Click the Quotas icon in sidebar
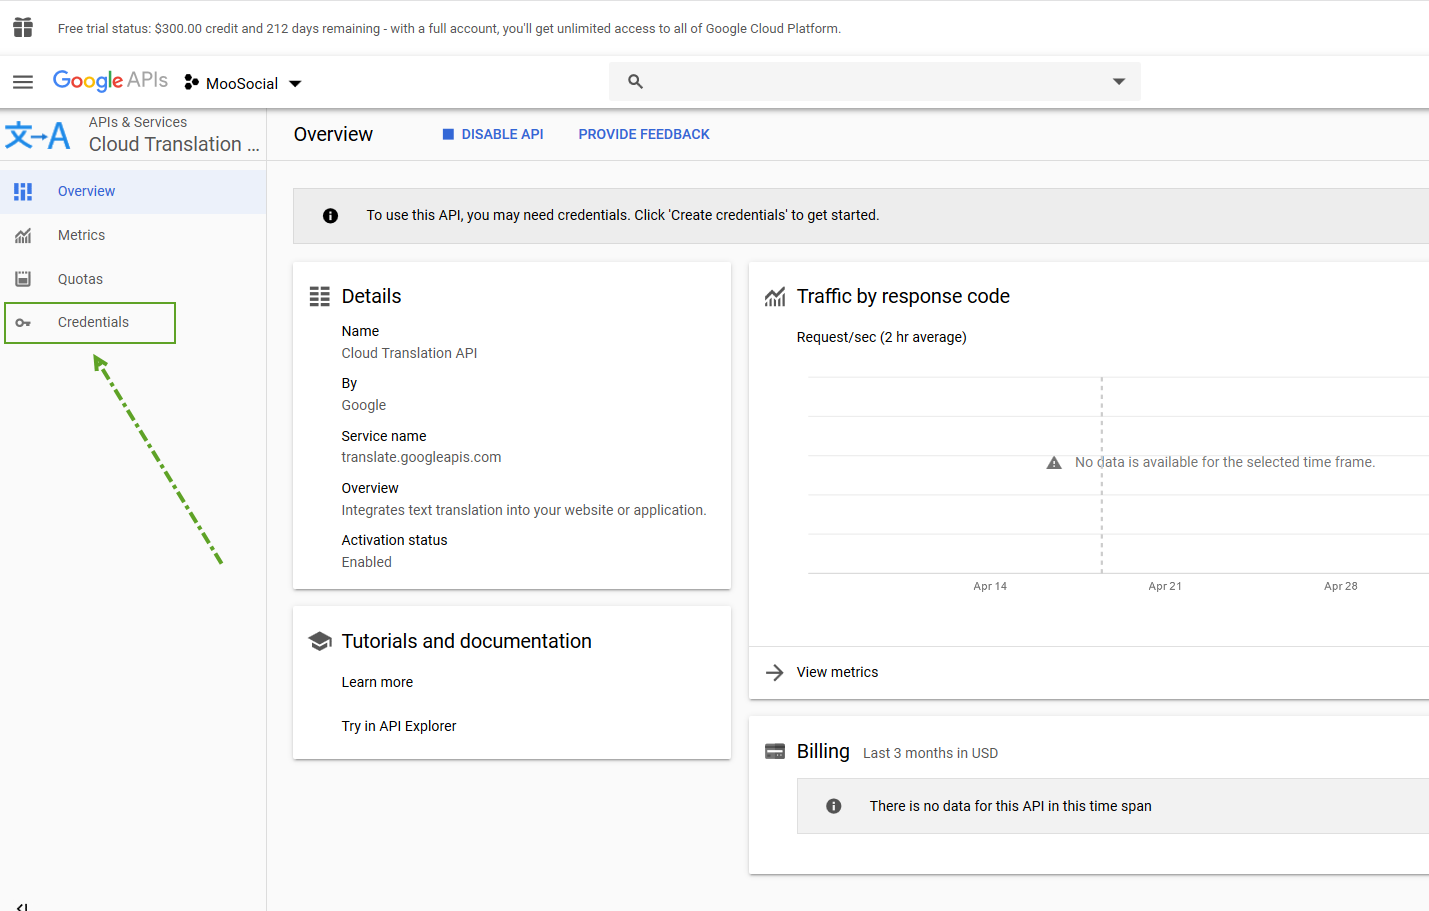The width and height of the screenshot is (1429, 911). pos(23,279)
